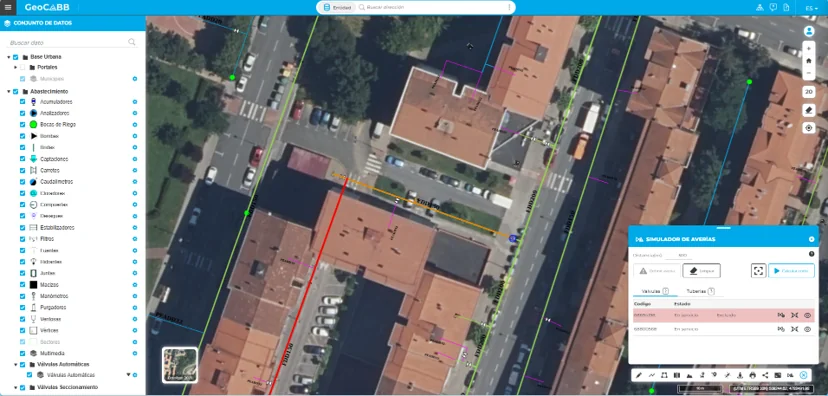Viewport: 828px width, 396px height.
Task: Open the Entidad selector in the search bar
Action: (x=337, y=7)
